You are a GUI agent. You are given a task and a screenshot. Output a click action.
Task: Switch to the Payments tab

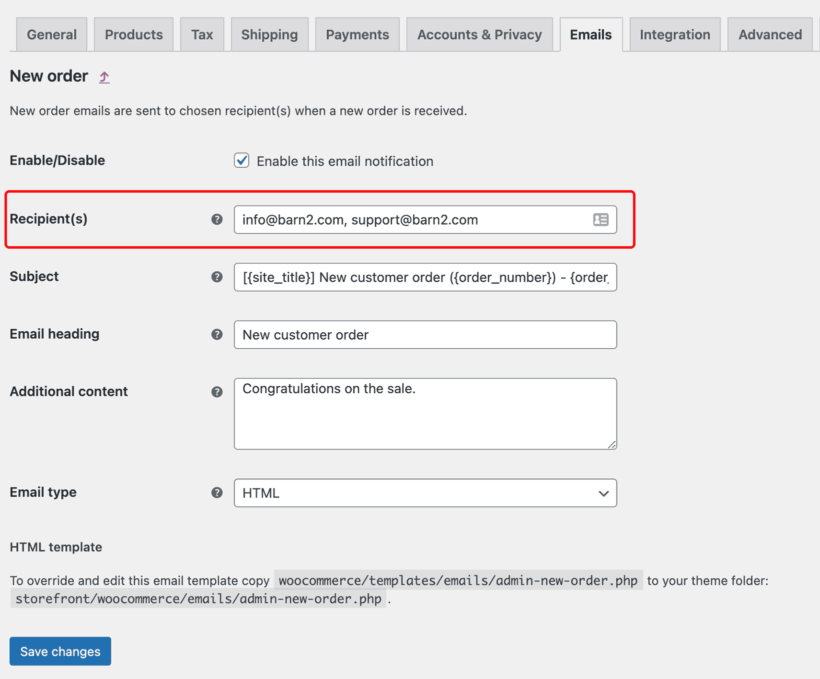point(357,33)
